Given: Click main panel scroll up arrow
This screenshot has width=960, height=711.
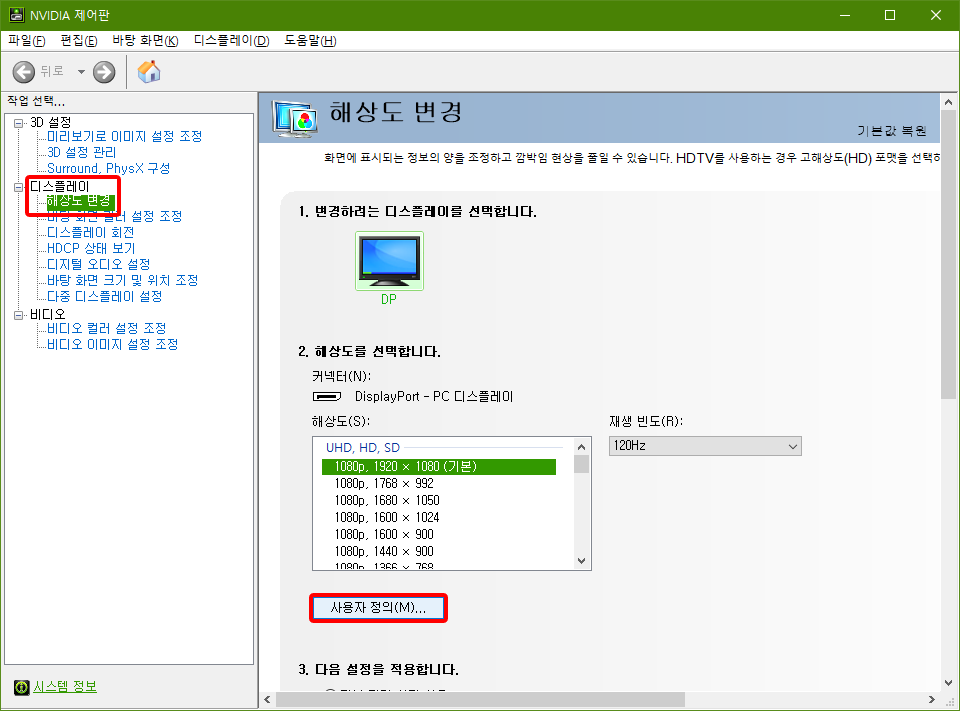Looking at the screenshot, I should click(x=948, y=102).
